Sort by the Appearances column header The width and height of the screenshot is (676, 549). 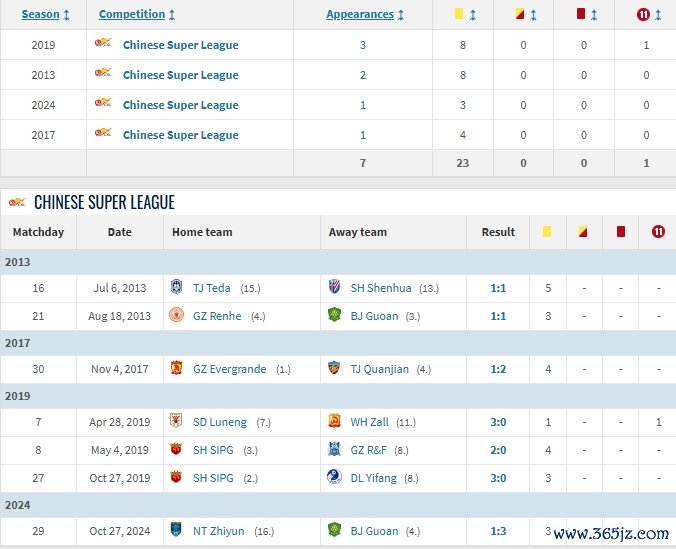click(365, 15)
